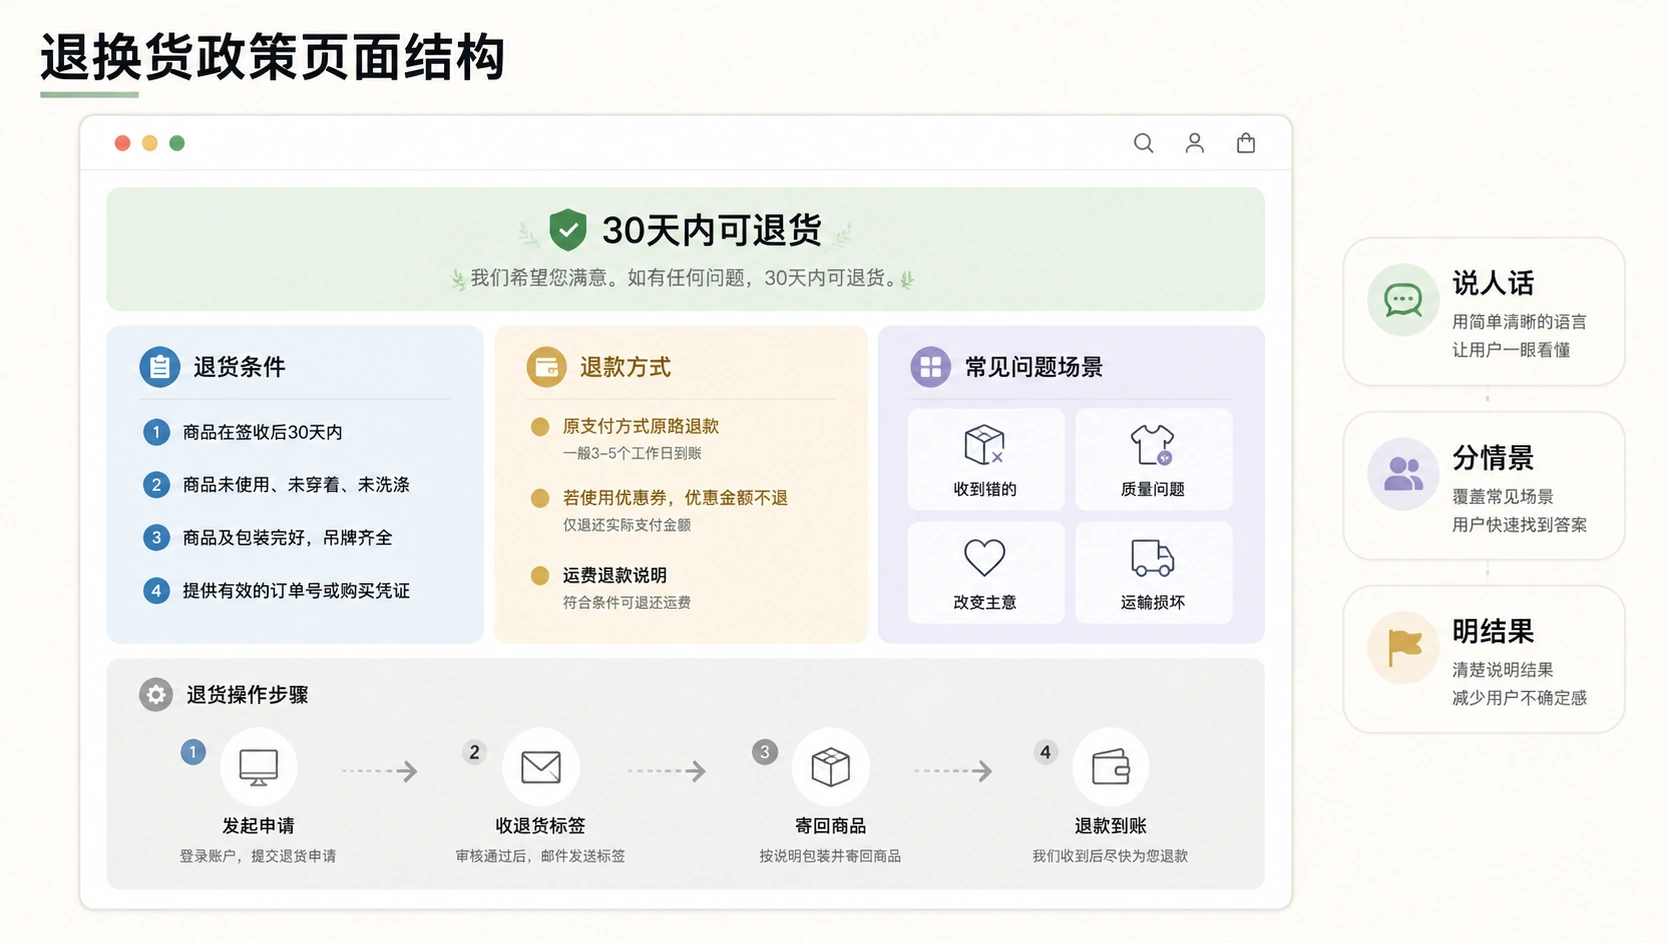Click the 明结果 flag icon
Image resolution: width=1668 pixels, height=943 pixels.
tap(1404, 648)
